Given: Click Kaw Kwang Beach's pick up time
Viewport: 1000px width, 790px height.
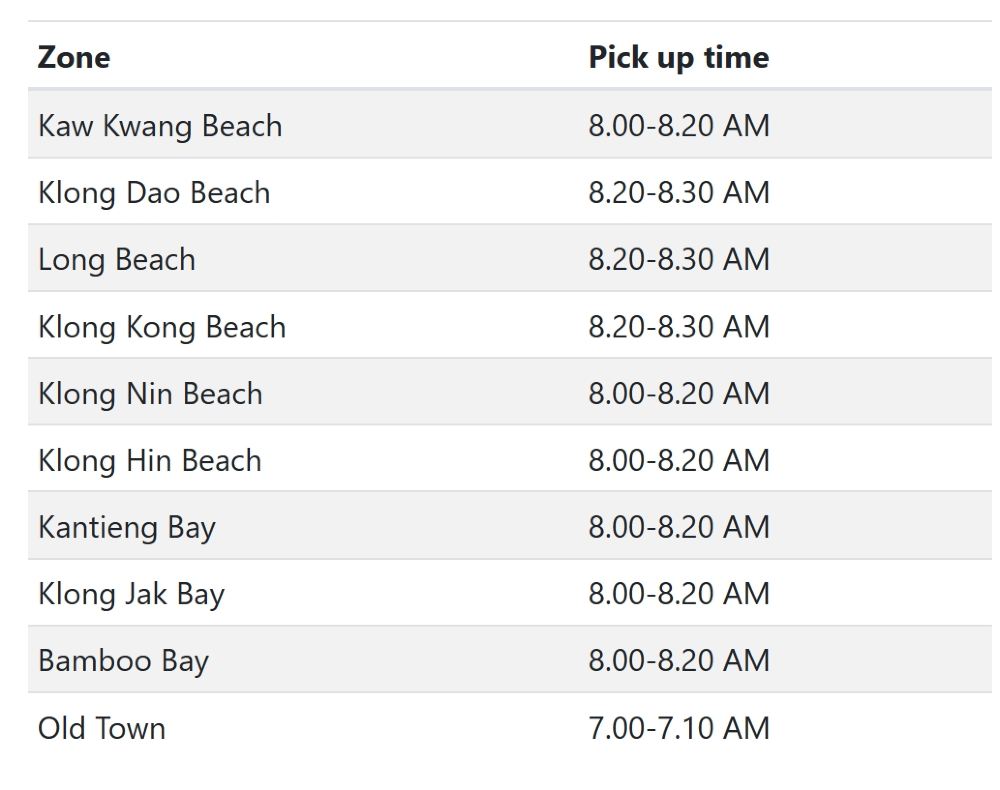Looking at the screenshot, I should 679,126.
